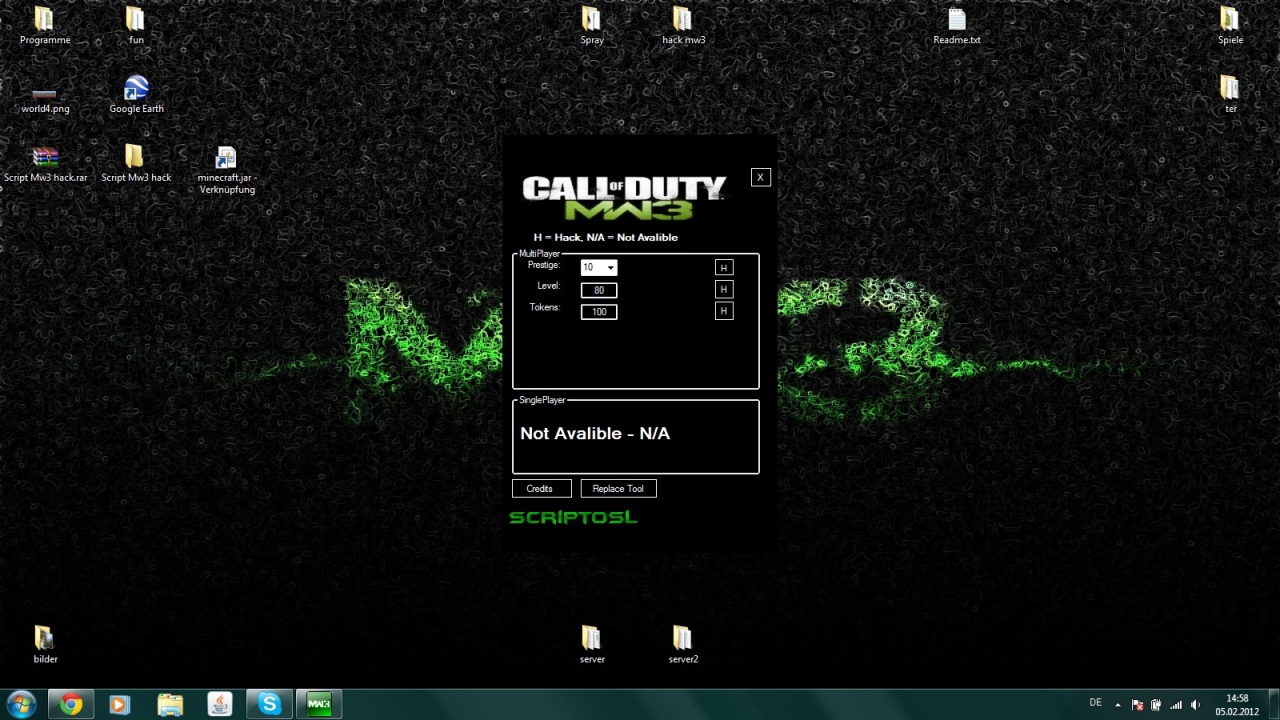Screen dimensions: 1280x720
Task: Click the Call of Duty MW3 logo
Action: [x=624, y=198]
